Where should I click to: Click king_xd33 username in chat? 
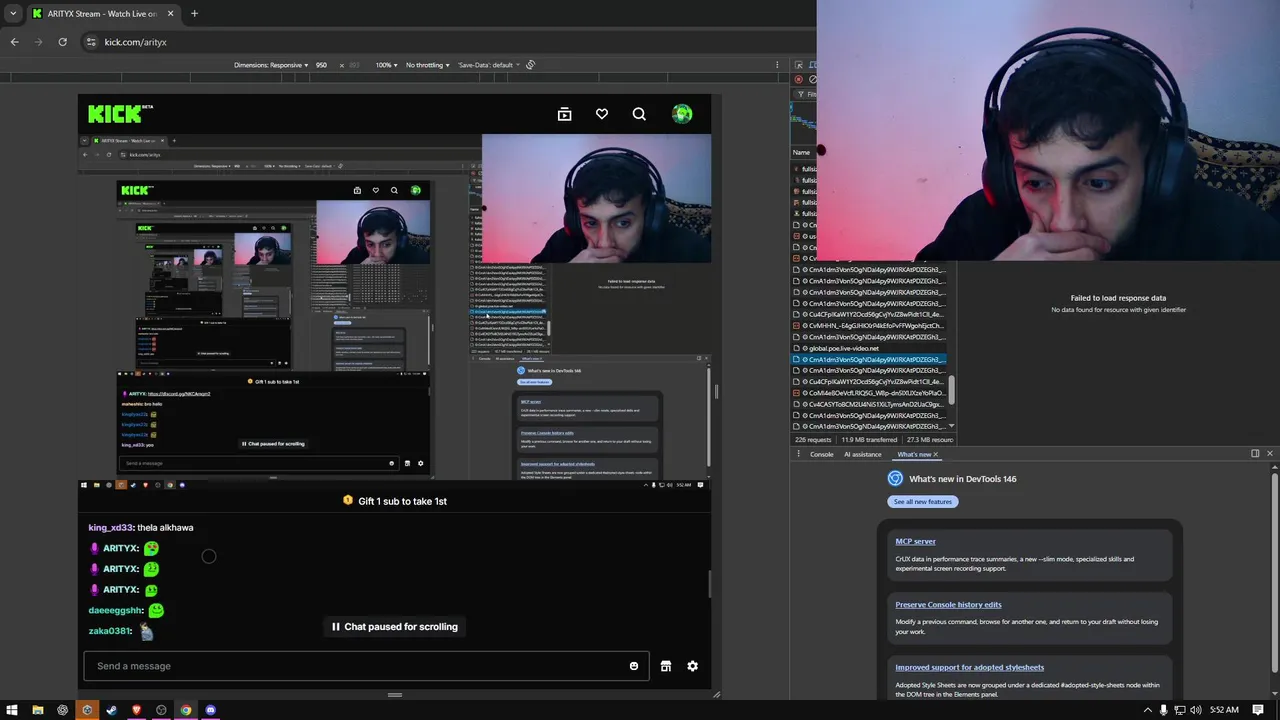click(110, 527)
